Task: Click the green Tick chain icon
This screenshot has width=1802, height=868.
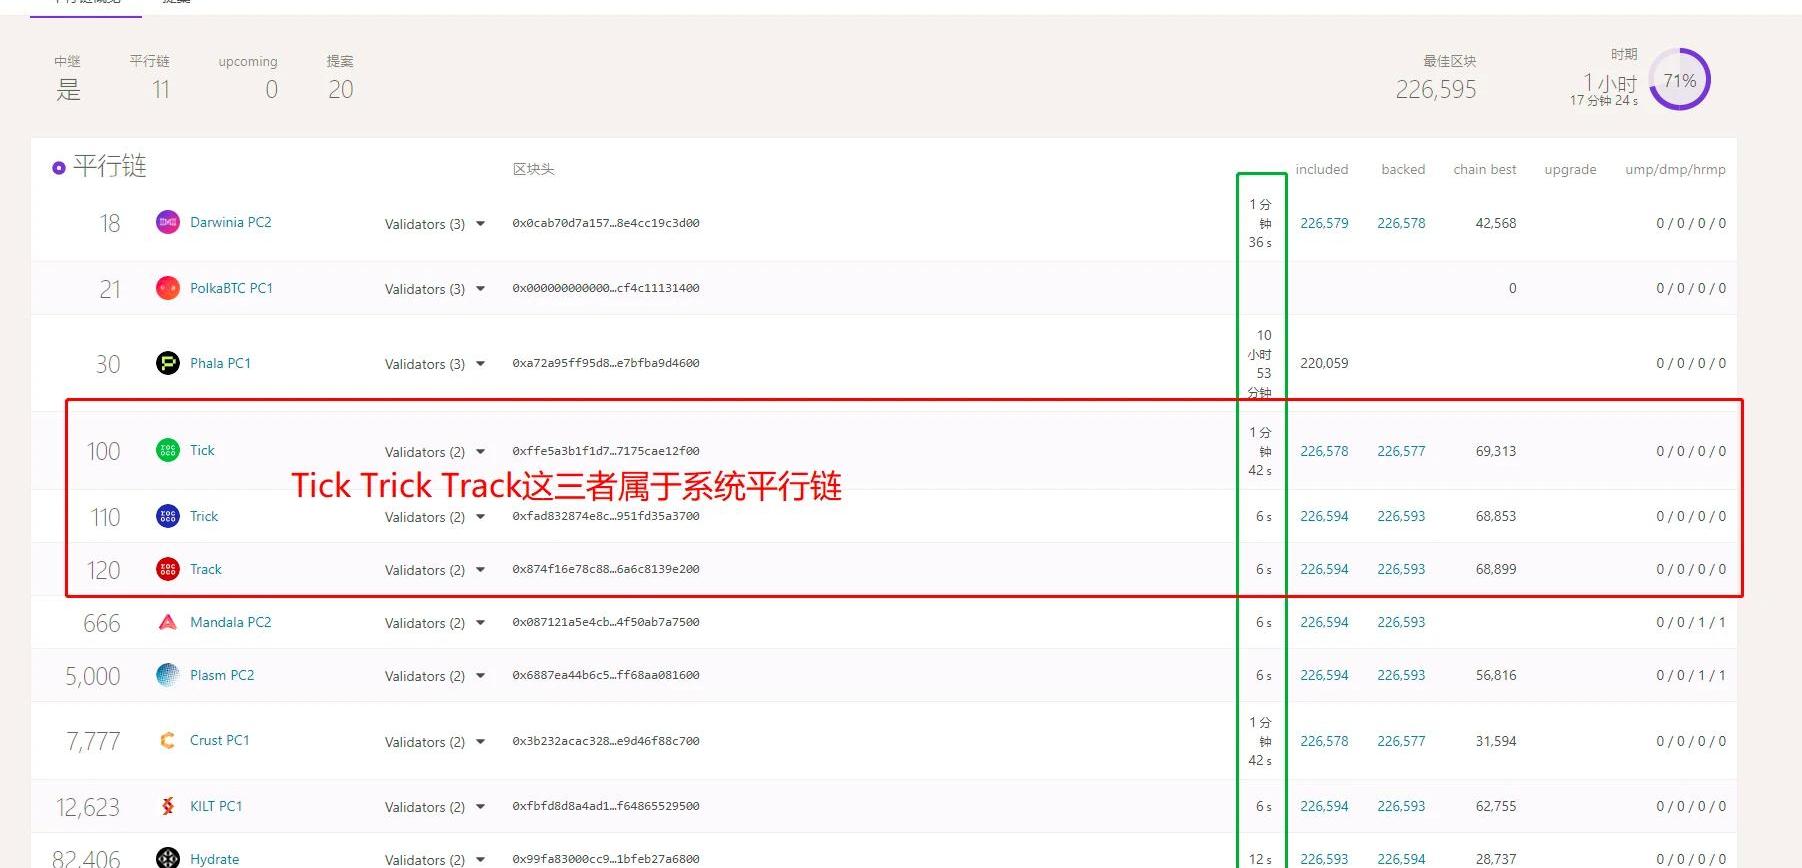Action: (167, 450)
